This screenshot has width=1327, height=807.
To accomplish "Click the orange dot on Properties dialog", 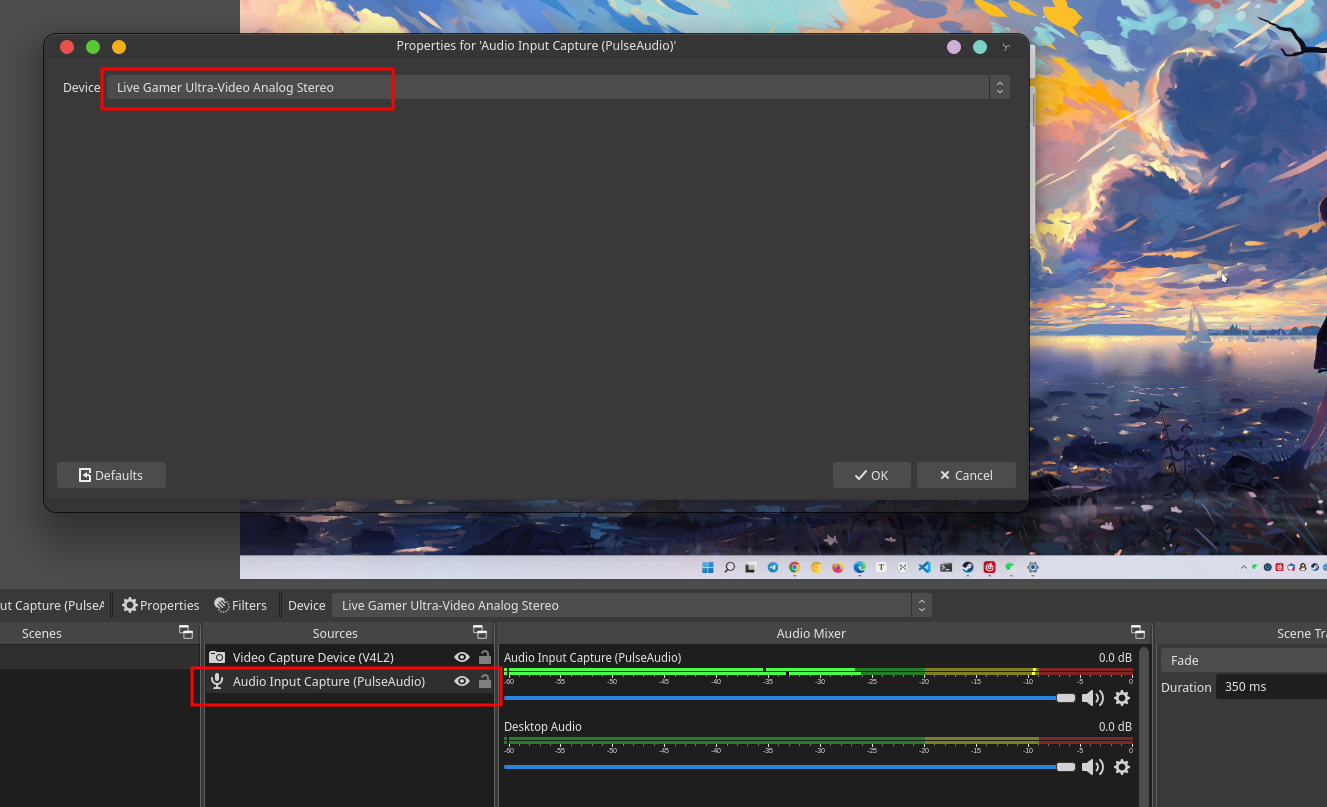I will coord(119,47).
